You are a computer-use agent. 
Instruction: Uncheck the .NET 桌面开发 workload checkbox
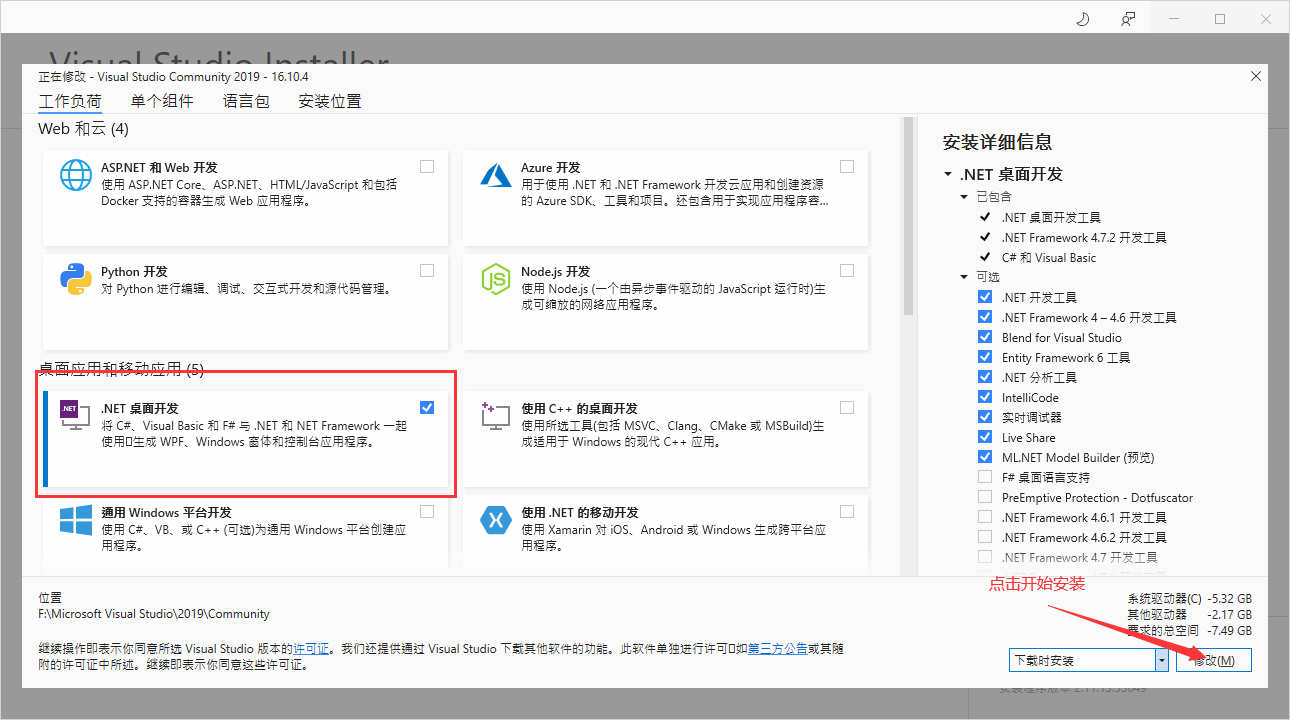(x=427, y=407)
